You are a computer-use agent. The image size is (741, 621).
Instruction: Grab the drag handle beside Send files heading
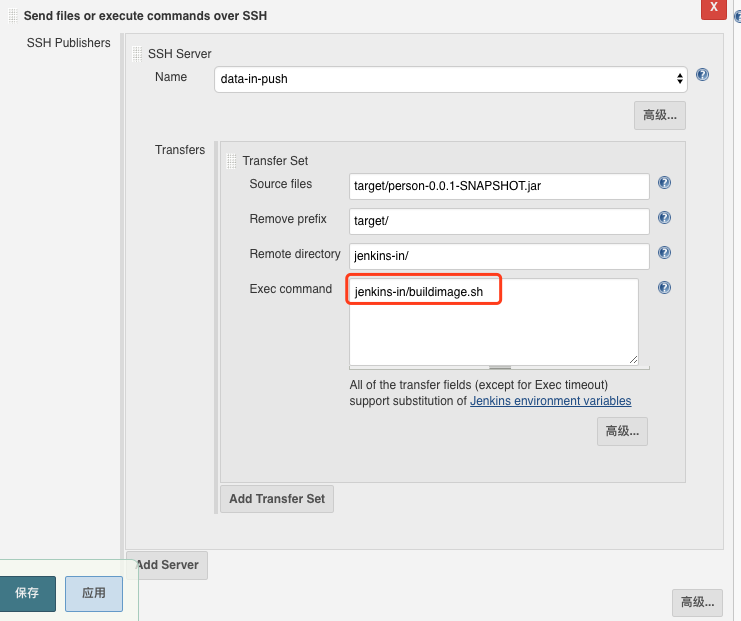[13, 16]
